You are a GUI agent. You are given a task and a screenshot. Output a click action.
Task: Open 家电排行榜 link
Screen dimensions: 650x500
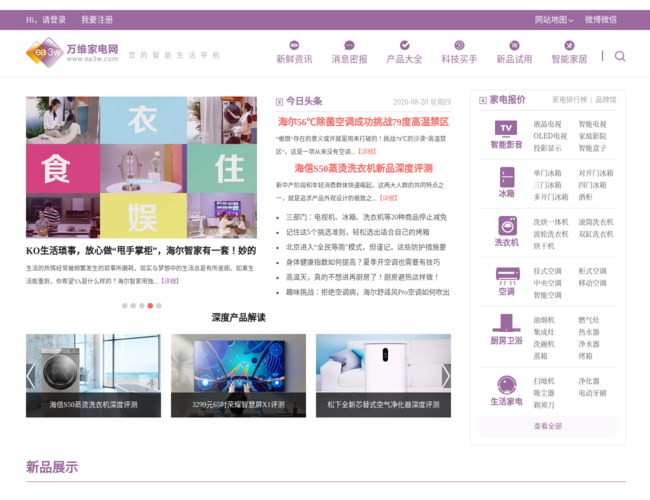point(569,100)
